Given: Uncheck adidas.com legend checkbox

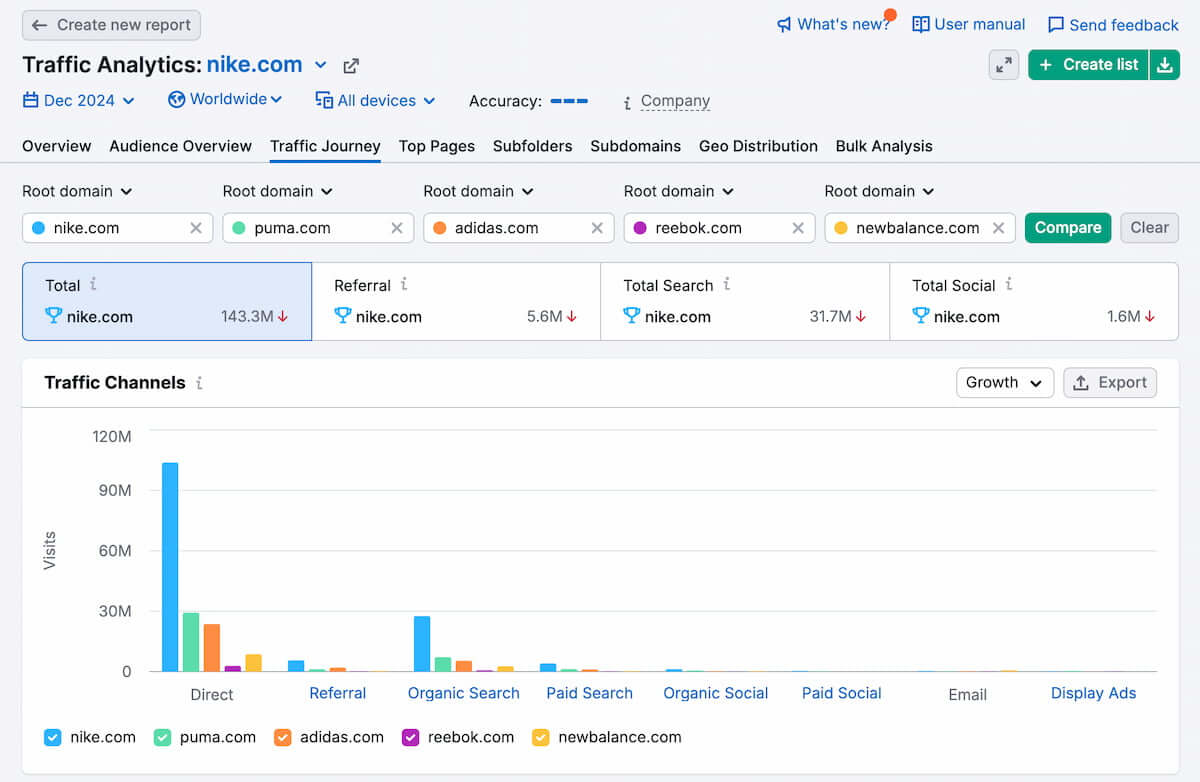Looking at the screenshot, I should point(283,737).
